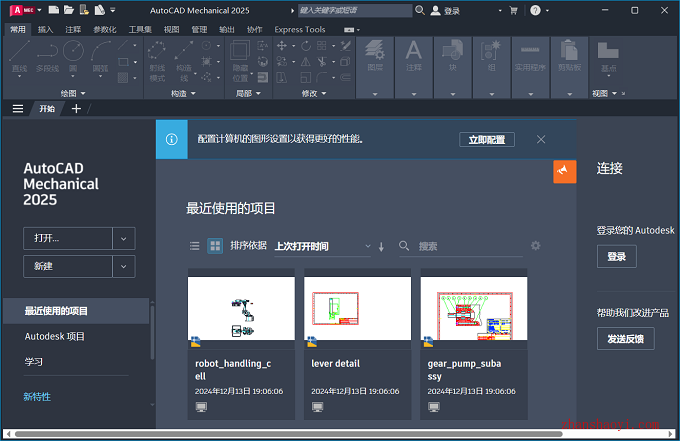
Task: Expand the 绘图 panel flyout
Action: point(73,93)
